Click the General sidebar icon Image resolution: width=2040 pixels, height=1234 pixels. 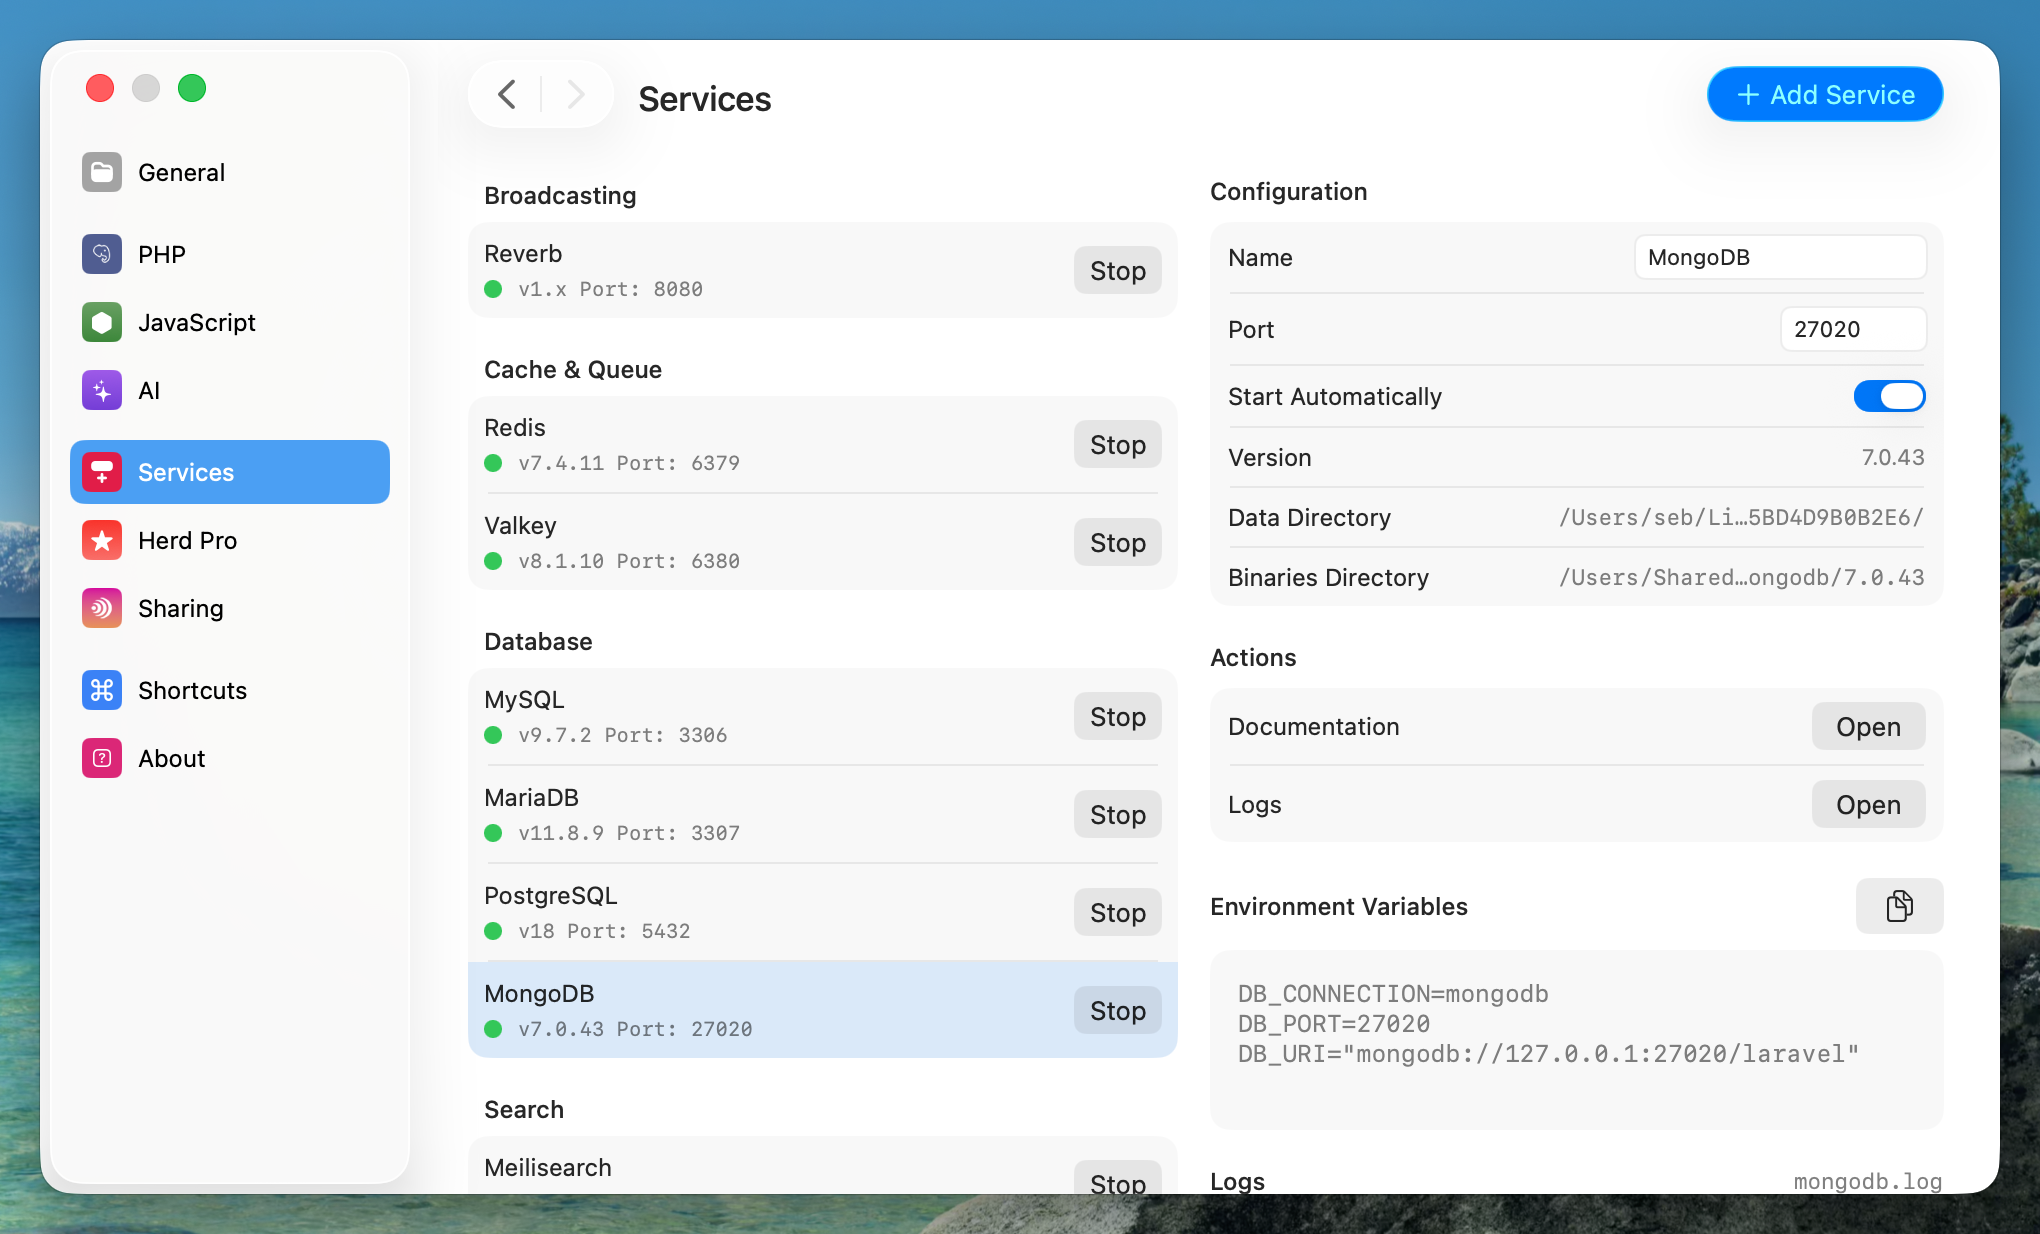pyautogui.click(x=102, y=172)
